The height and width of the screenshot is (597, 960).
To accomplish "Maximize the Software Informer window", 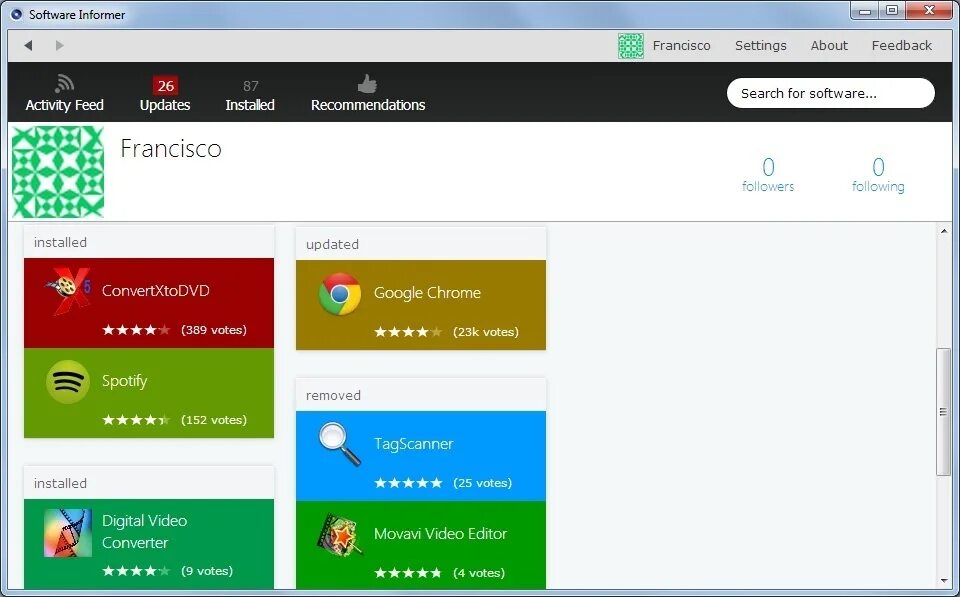I will pyautogui.click(x=891, y=10).
